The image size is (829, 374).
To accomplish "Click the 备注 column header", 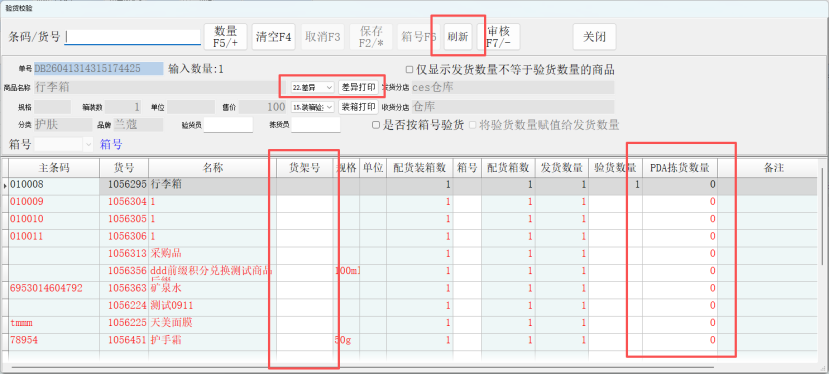I will point(774,168).
